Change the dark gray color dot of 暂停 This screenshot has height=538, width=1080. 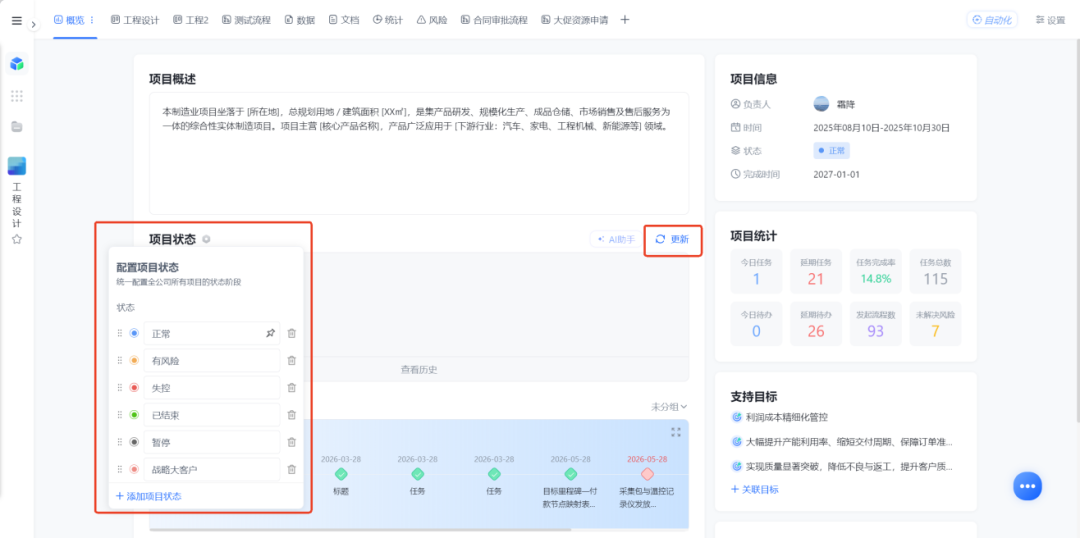[x=134, y=442]
